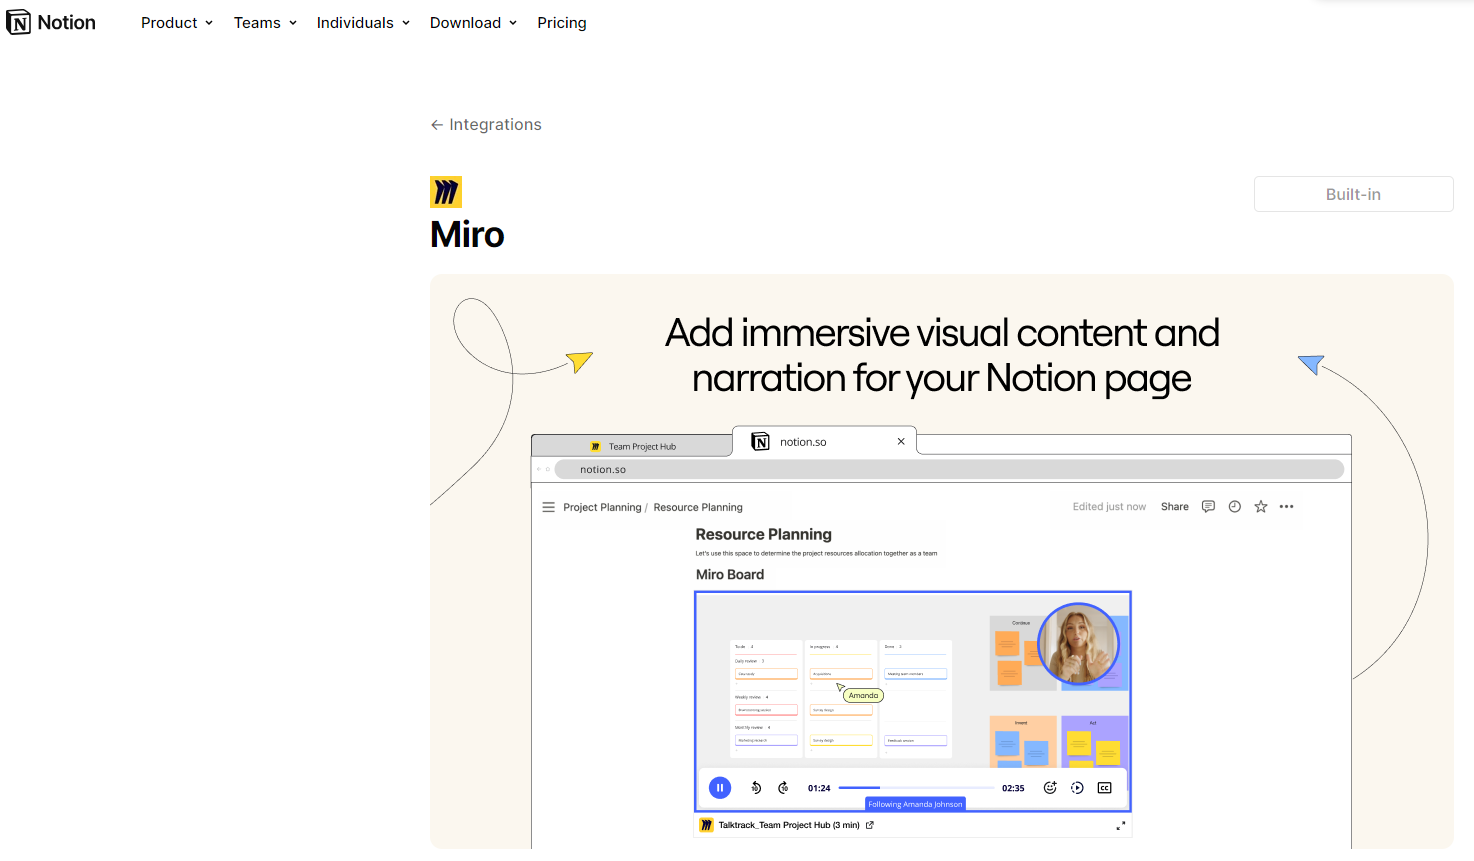Add an emoji reaction to Talktrack
The width and height of the screenshot is (1474, 861).
coord(1050,788)
